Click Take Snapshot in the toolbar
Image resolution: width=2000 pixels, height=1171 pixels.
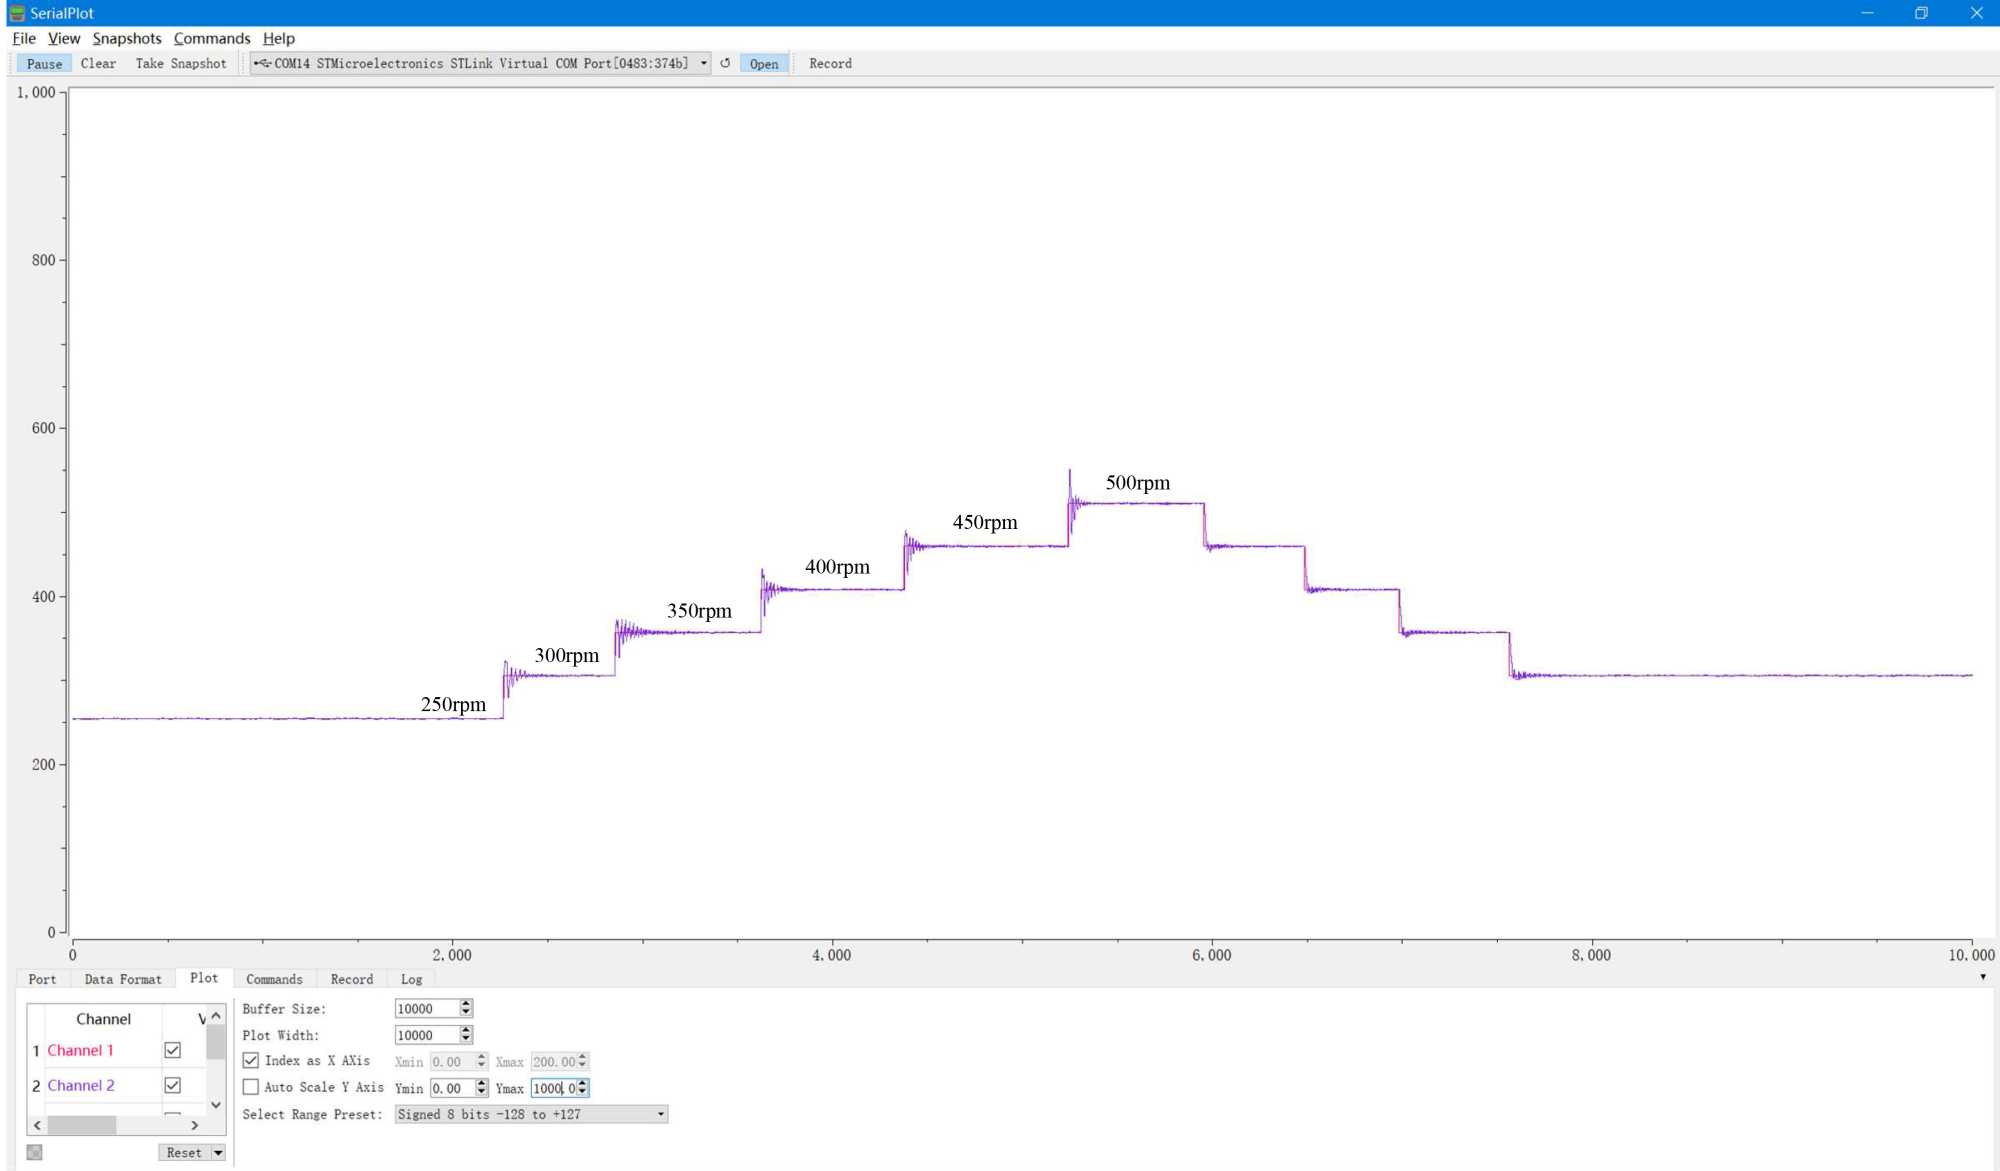click(181, 63)
